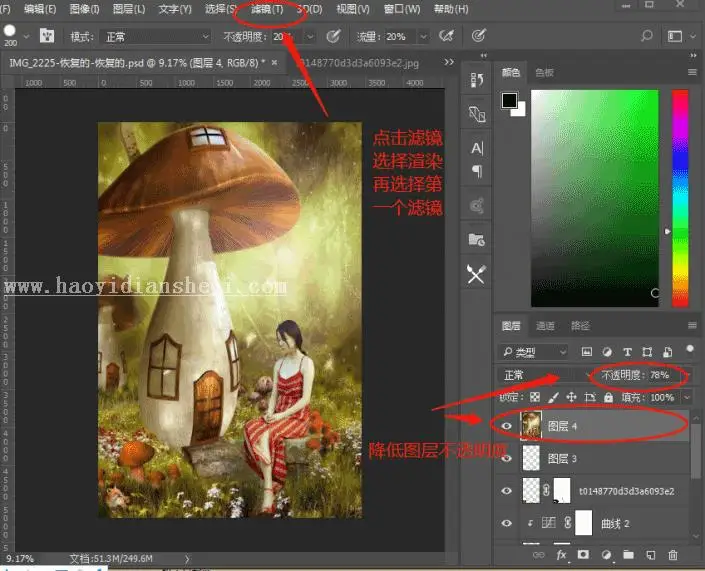705x571 pixels.
Task: Add a layer style via fx icon
Action: click(561, 555)
